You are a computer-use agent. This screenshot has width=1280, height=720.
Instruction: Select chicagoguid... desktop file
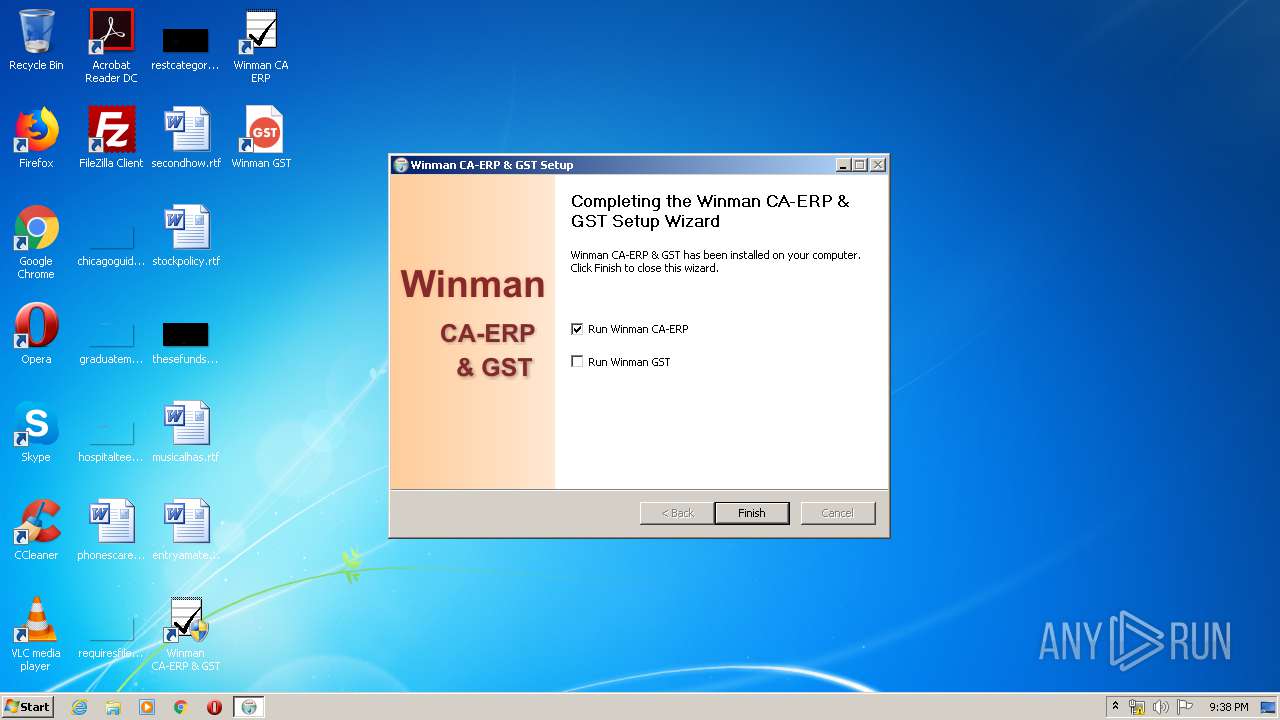[111, 245]
